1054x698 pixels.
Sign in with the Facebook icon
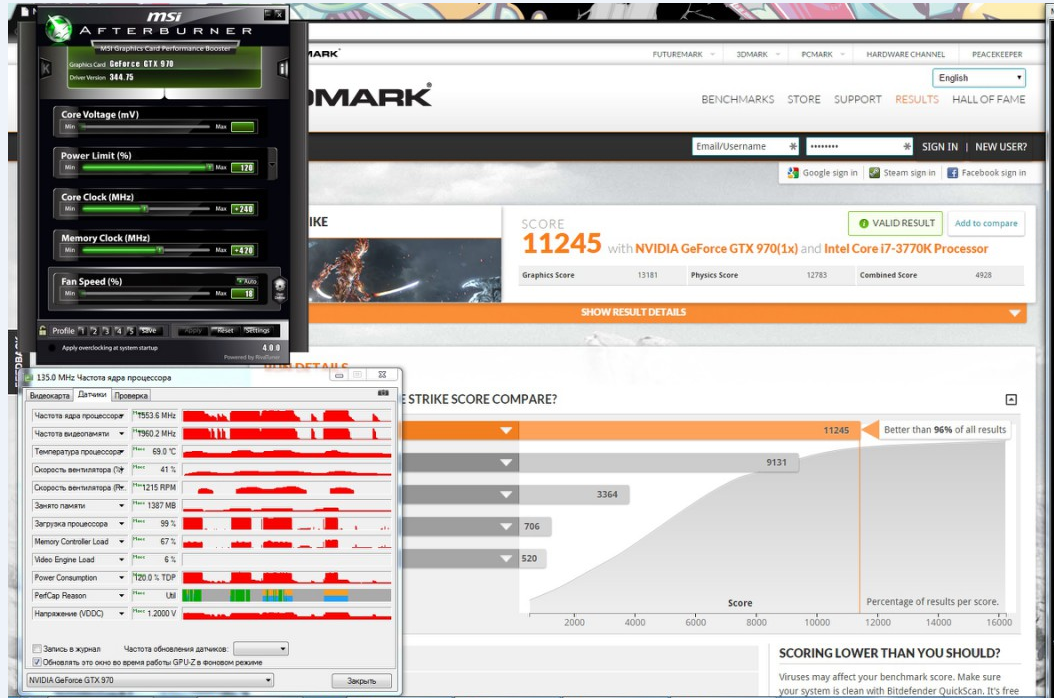click(x=952, y=173)
